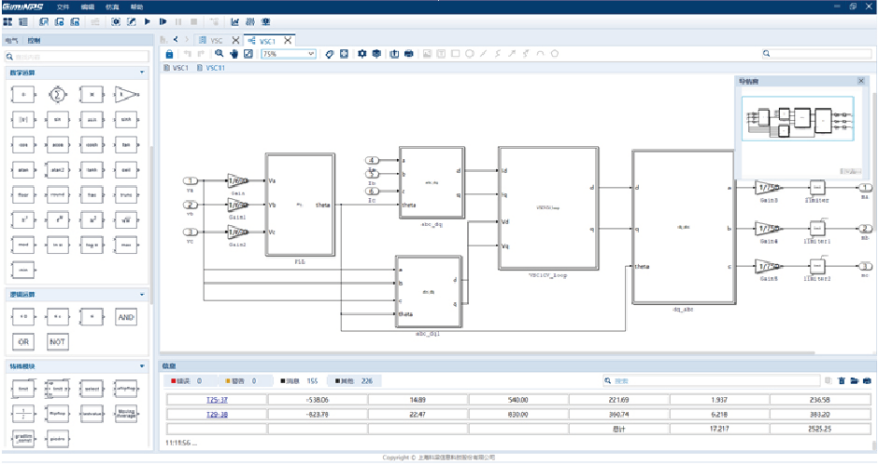The image size is (878, 464).
Task: Click the magnifier zoom tool icon
Action: pyautogui.click(x=219, y=54)
